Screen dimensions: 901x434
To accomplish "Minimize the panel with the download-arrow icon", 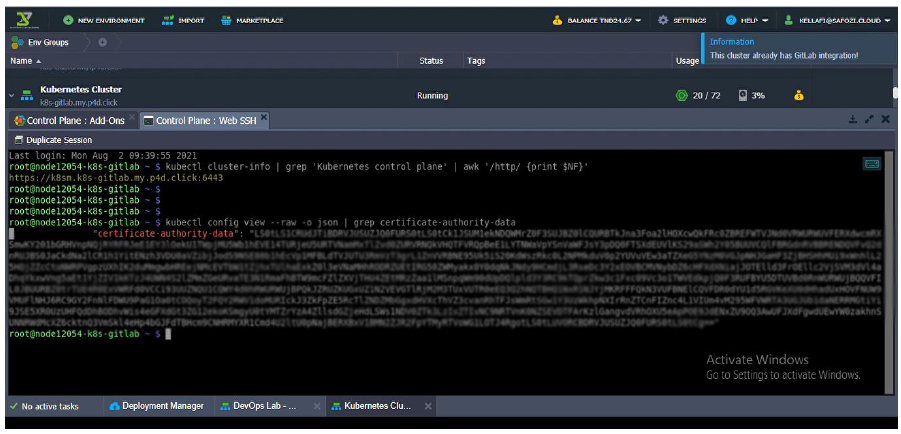I will tap(853, 120).
